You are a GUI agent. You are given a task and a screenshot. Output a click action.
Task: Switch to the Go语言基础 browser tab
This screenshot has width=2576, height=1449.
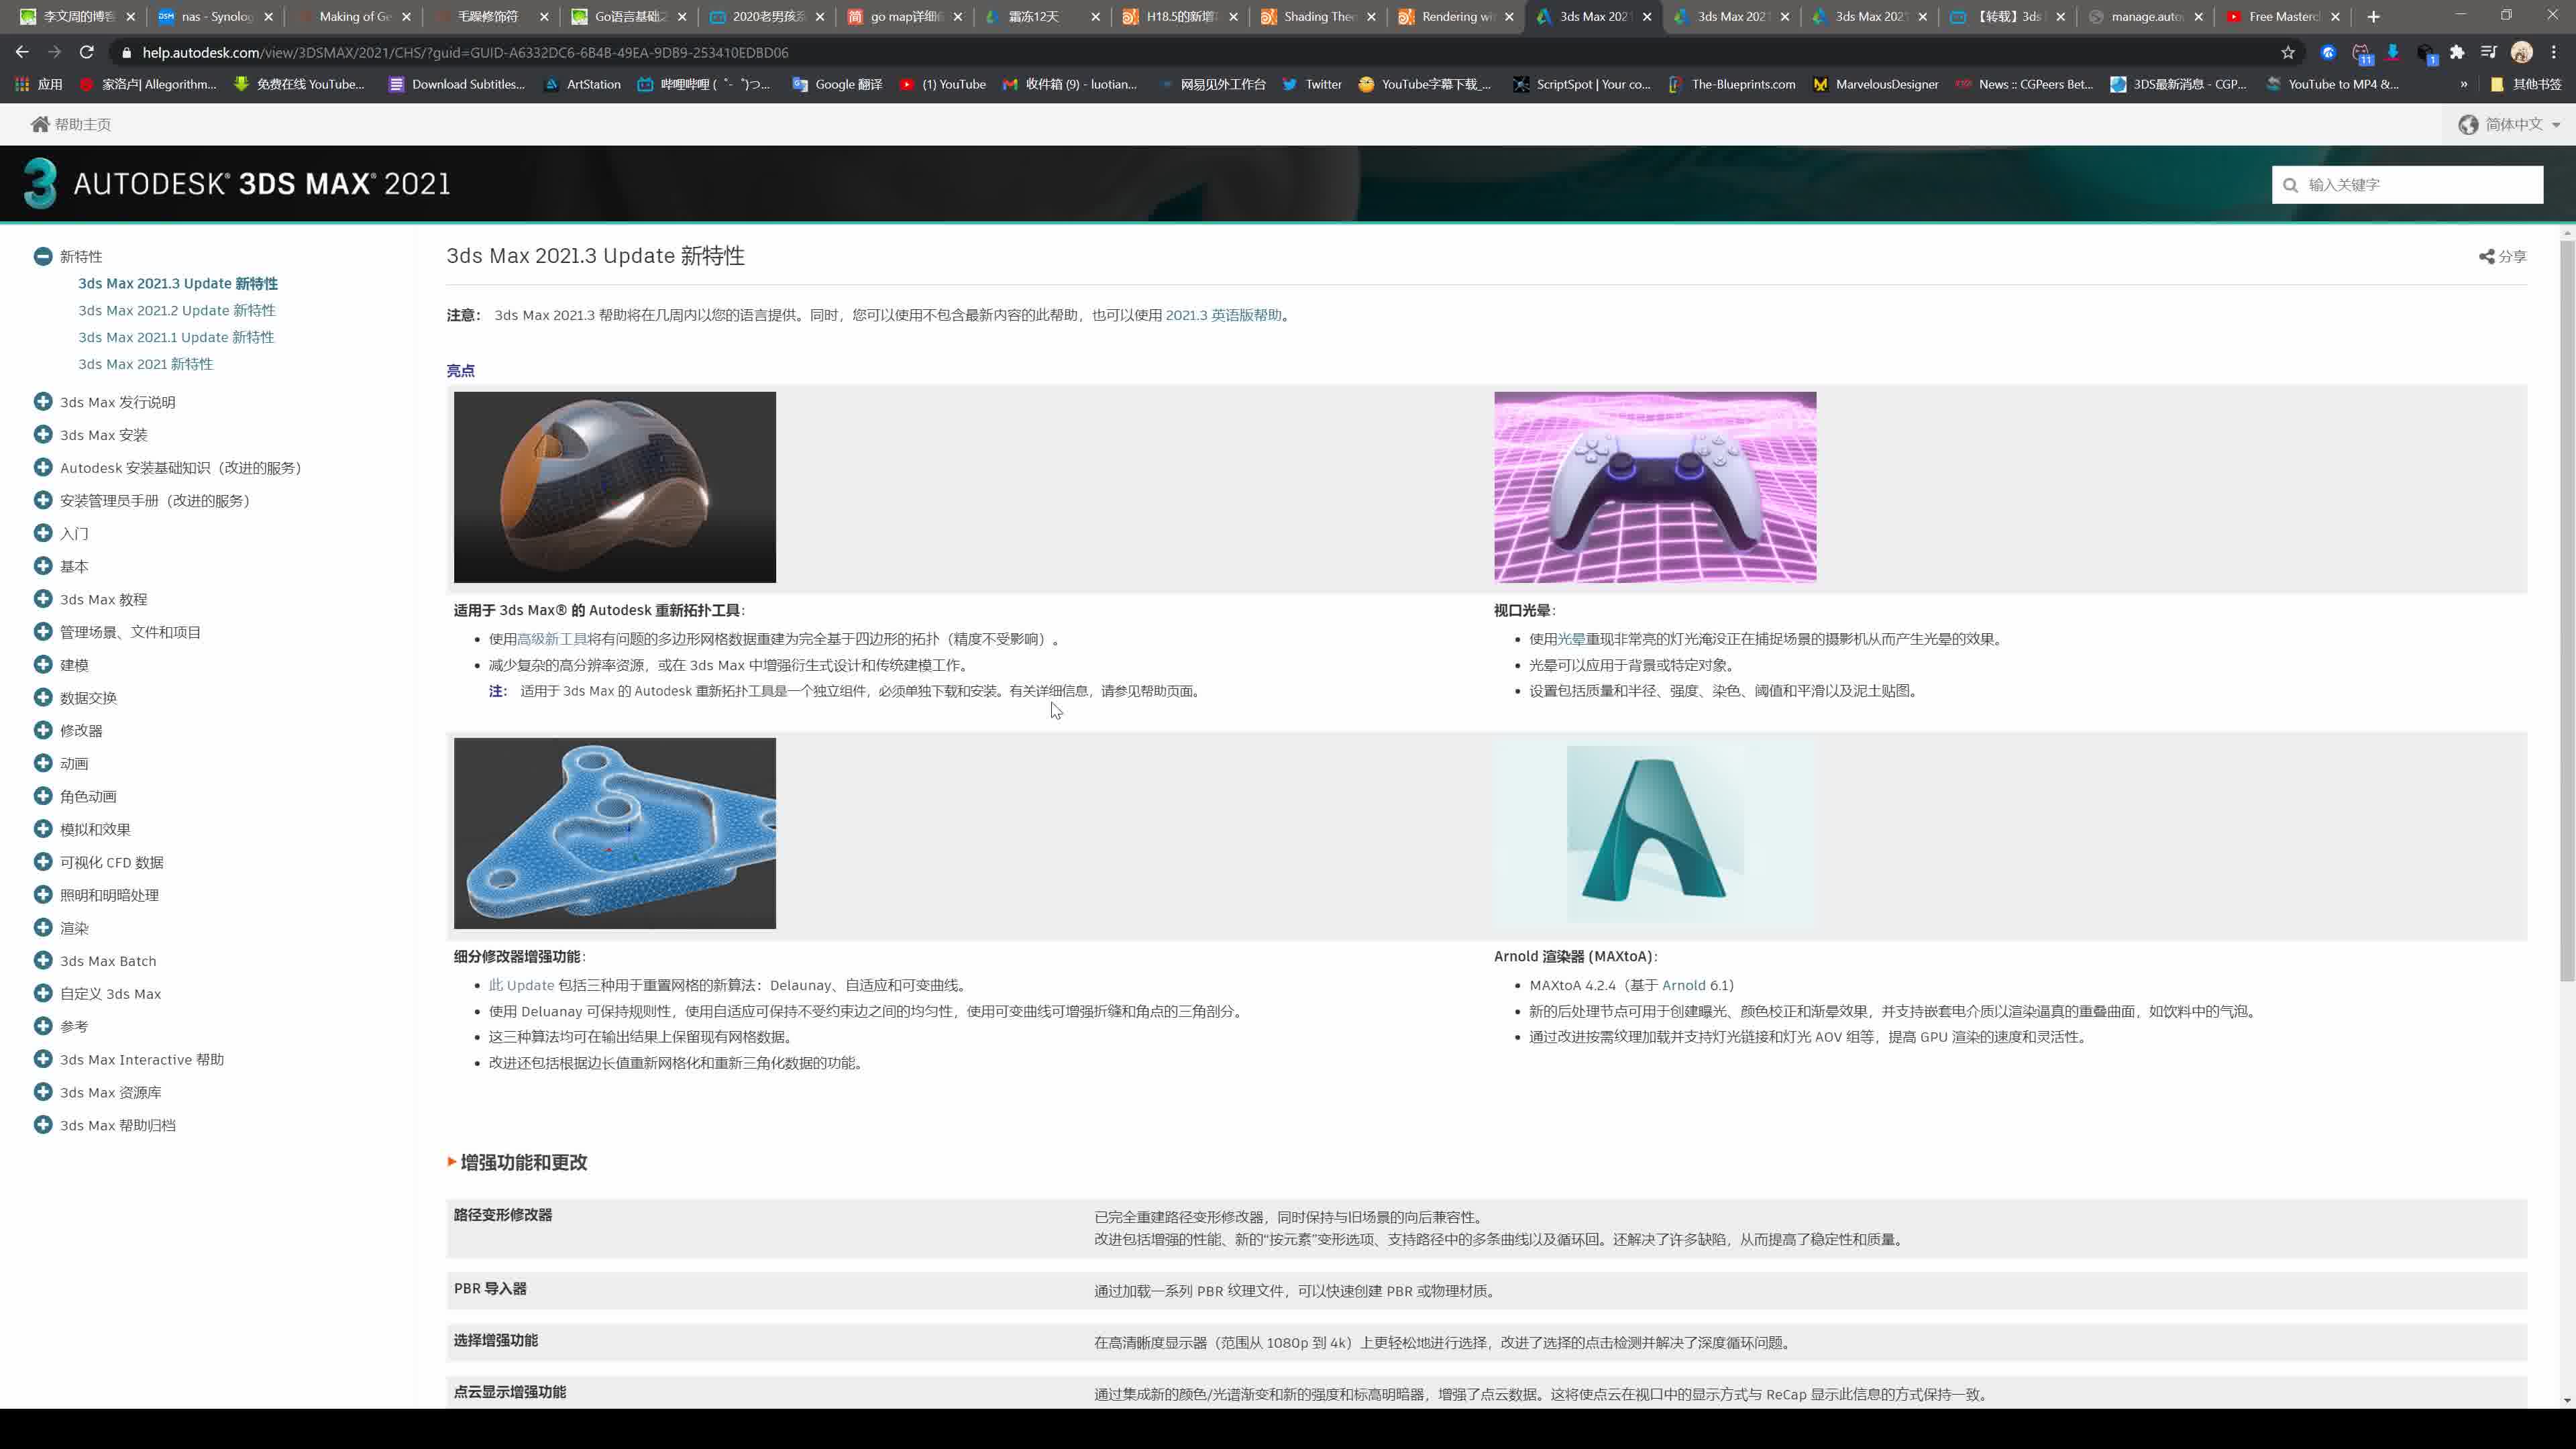point(629,16)
